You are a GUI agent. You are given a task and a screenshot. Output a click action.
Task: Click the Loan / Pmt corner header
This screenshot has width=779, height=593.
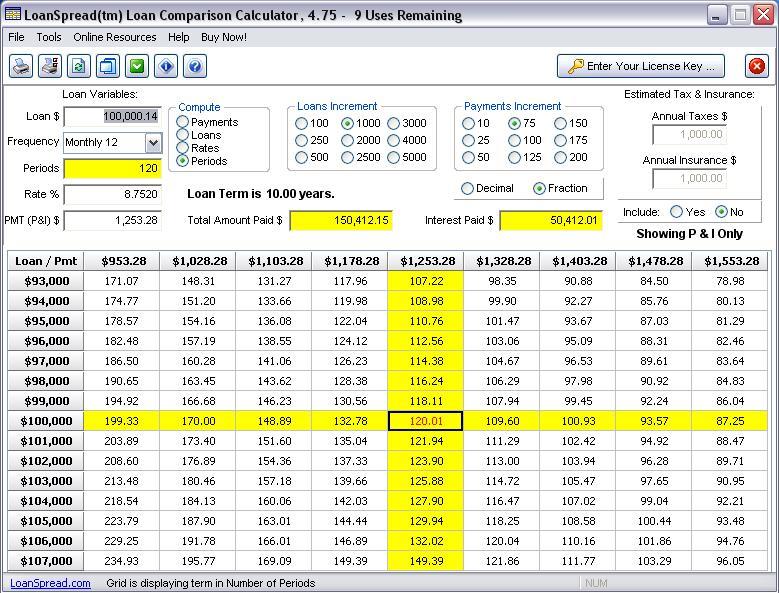click(46, 261)
